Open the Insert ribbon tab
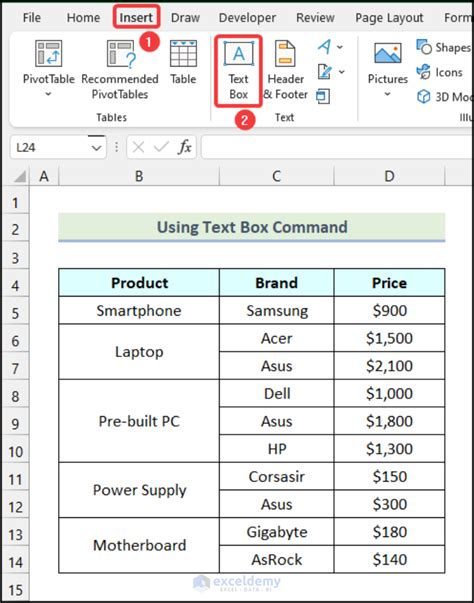Image resolution: width=474 pixels, height=603 pixels. tap(136, 17)
